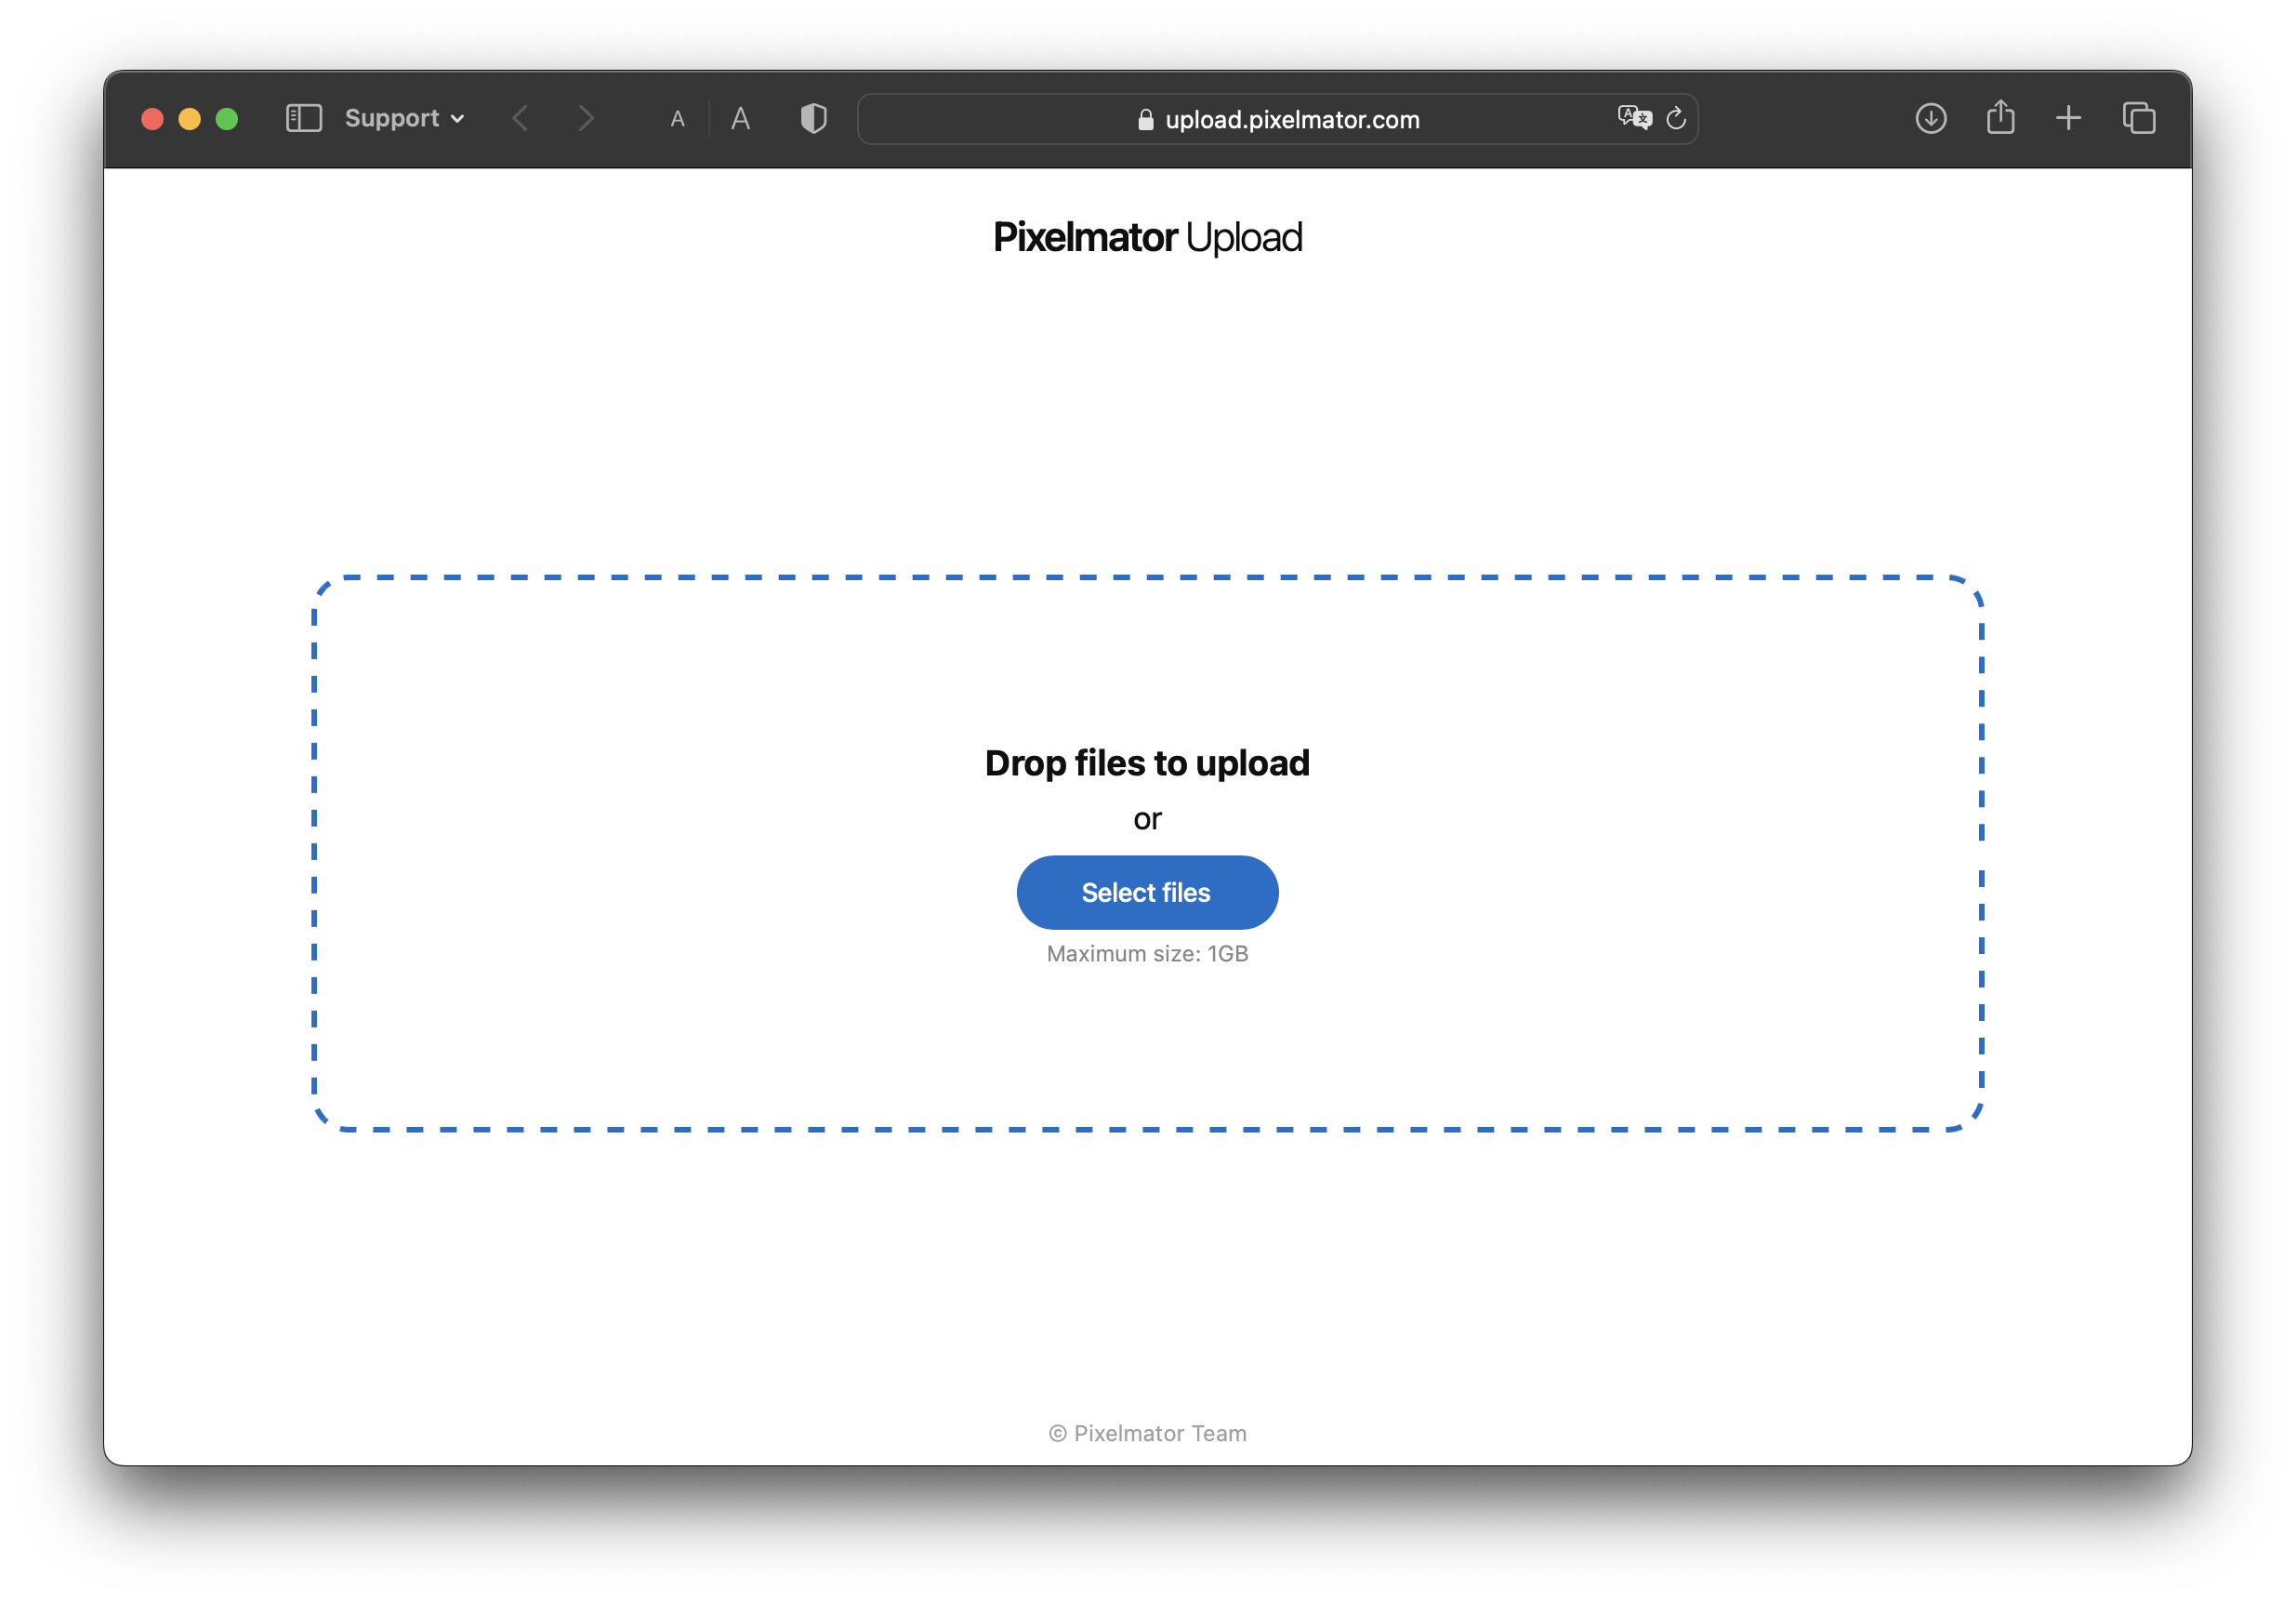Viewport: 2296px width, 1603px height.
Task: Open the privacy report shield icon
Action: pyautogui.click(x=813, y=119)
